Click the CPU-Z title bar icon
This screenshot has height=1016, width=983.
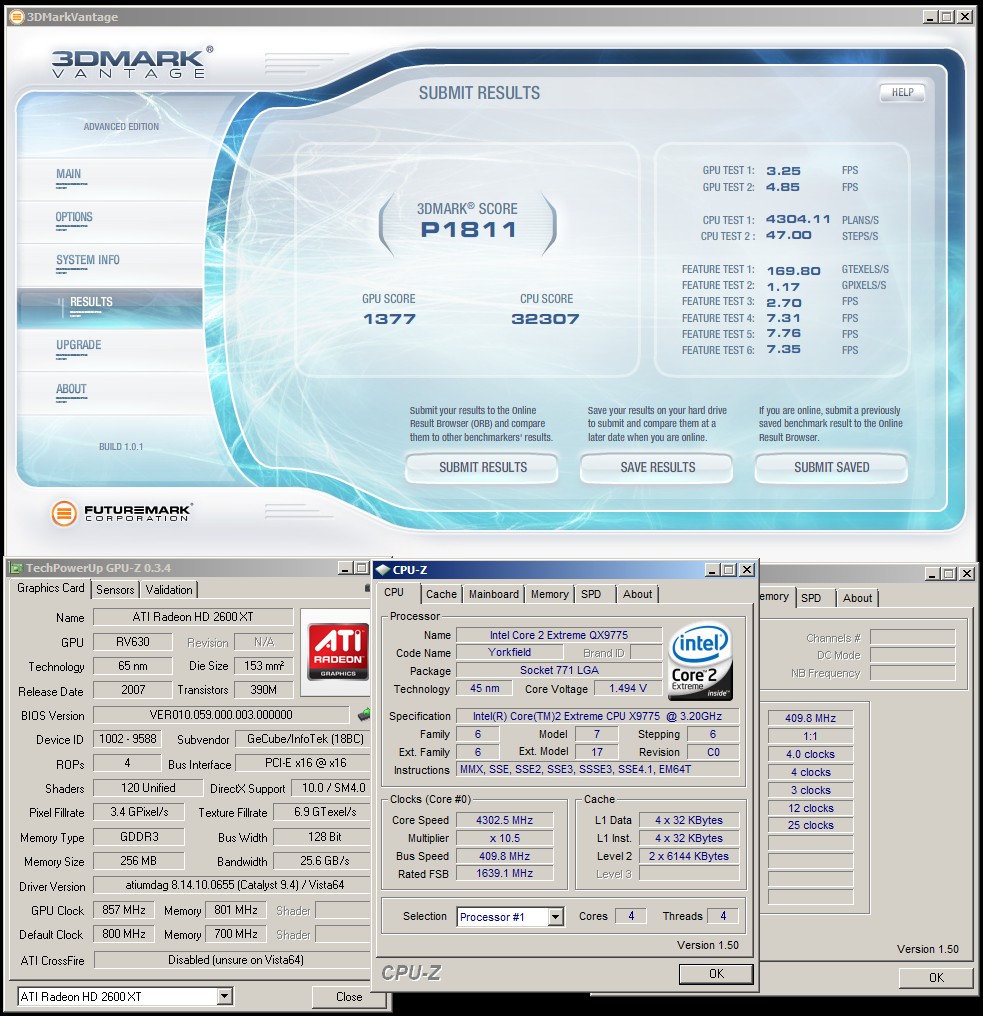point(382,570)
